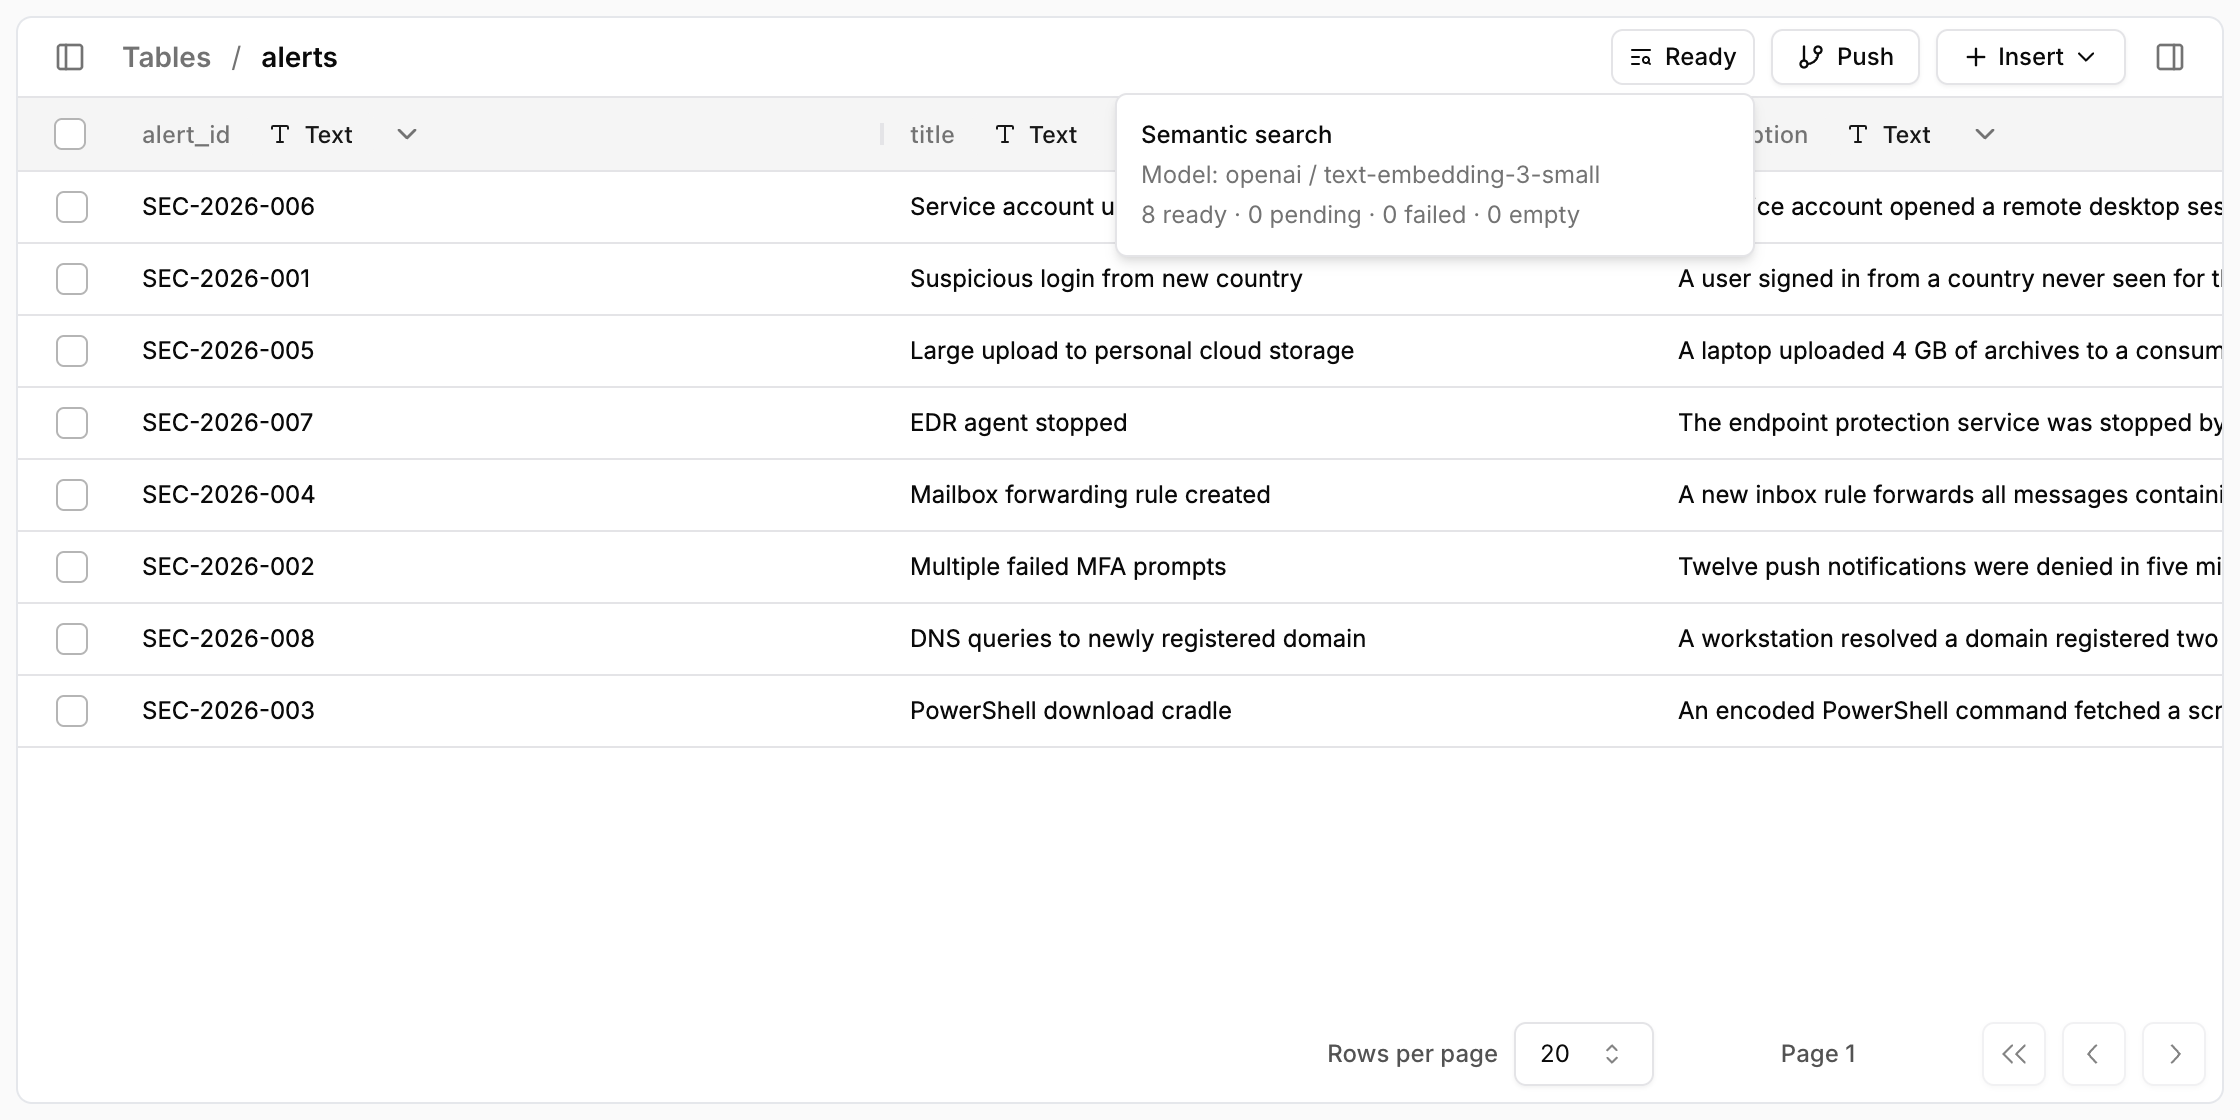The image size is (2240, 1120).
Task: Click text type icon in description header
Action: [1858, 134]
